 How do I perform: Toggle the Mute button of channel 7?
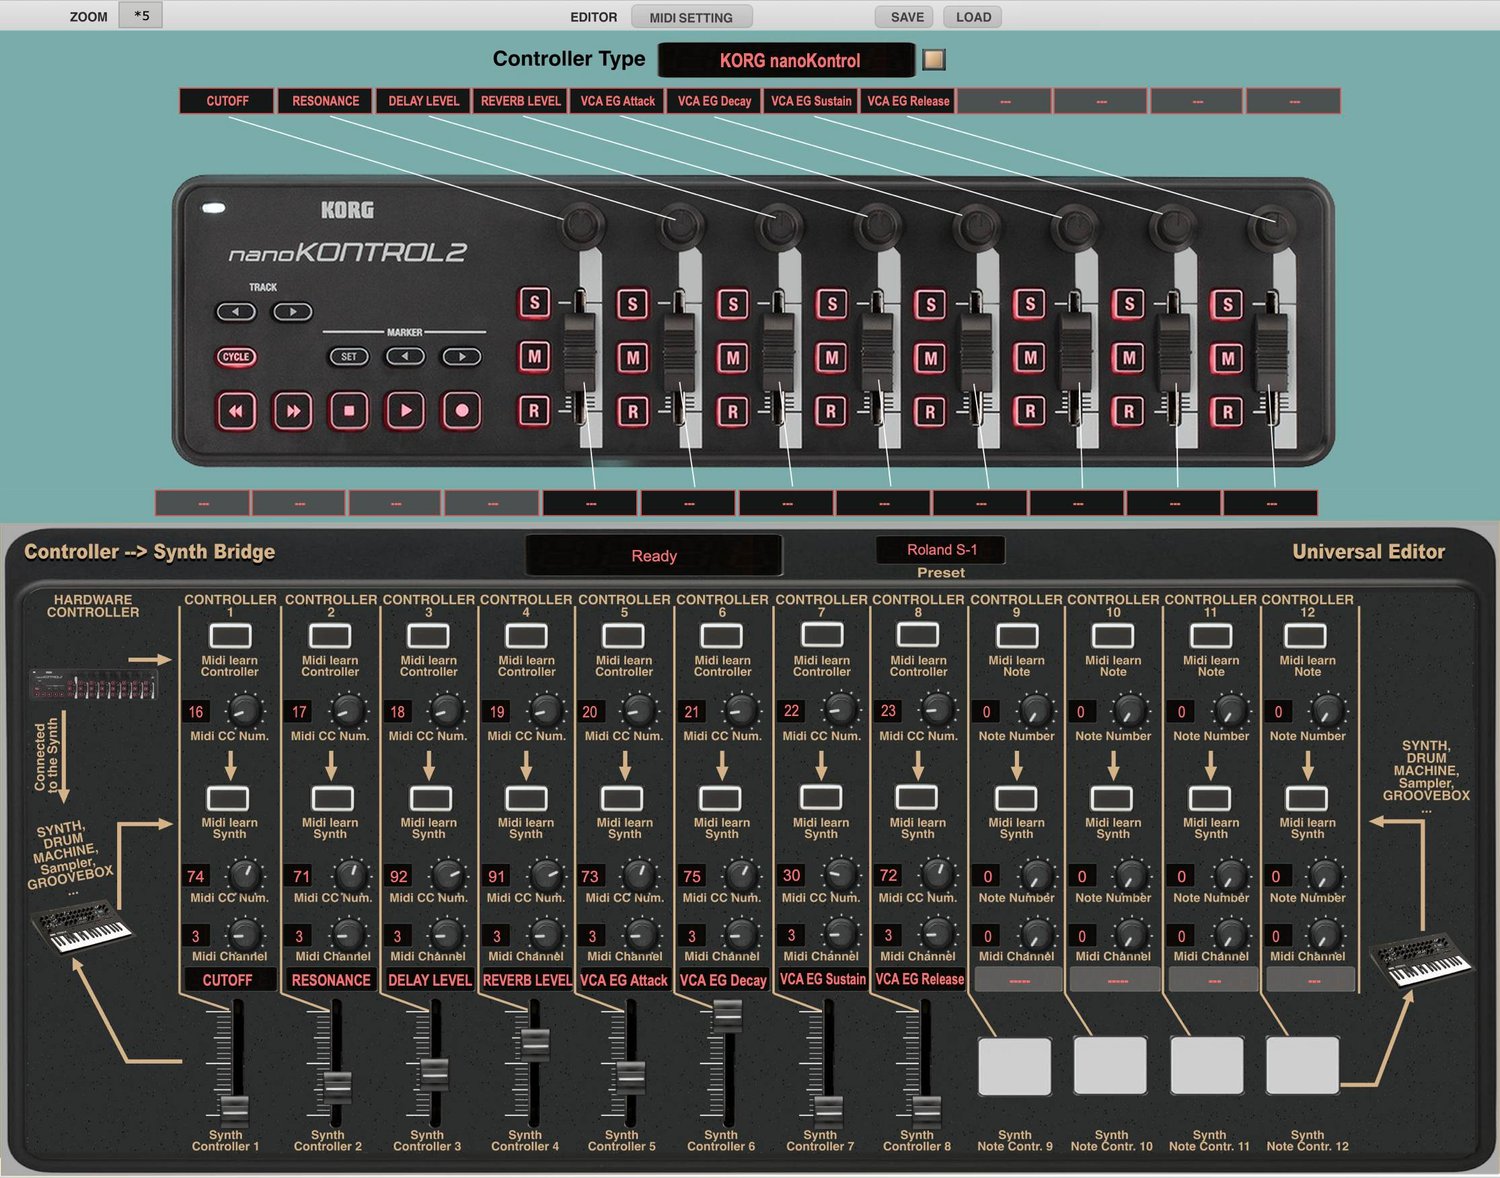point(1128,357)
